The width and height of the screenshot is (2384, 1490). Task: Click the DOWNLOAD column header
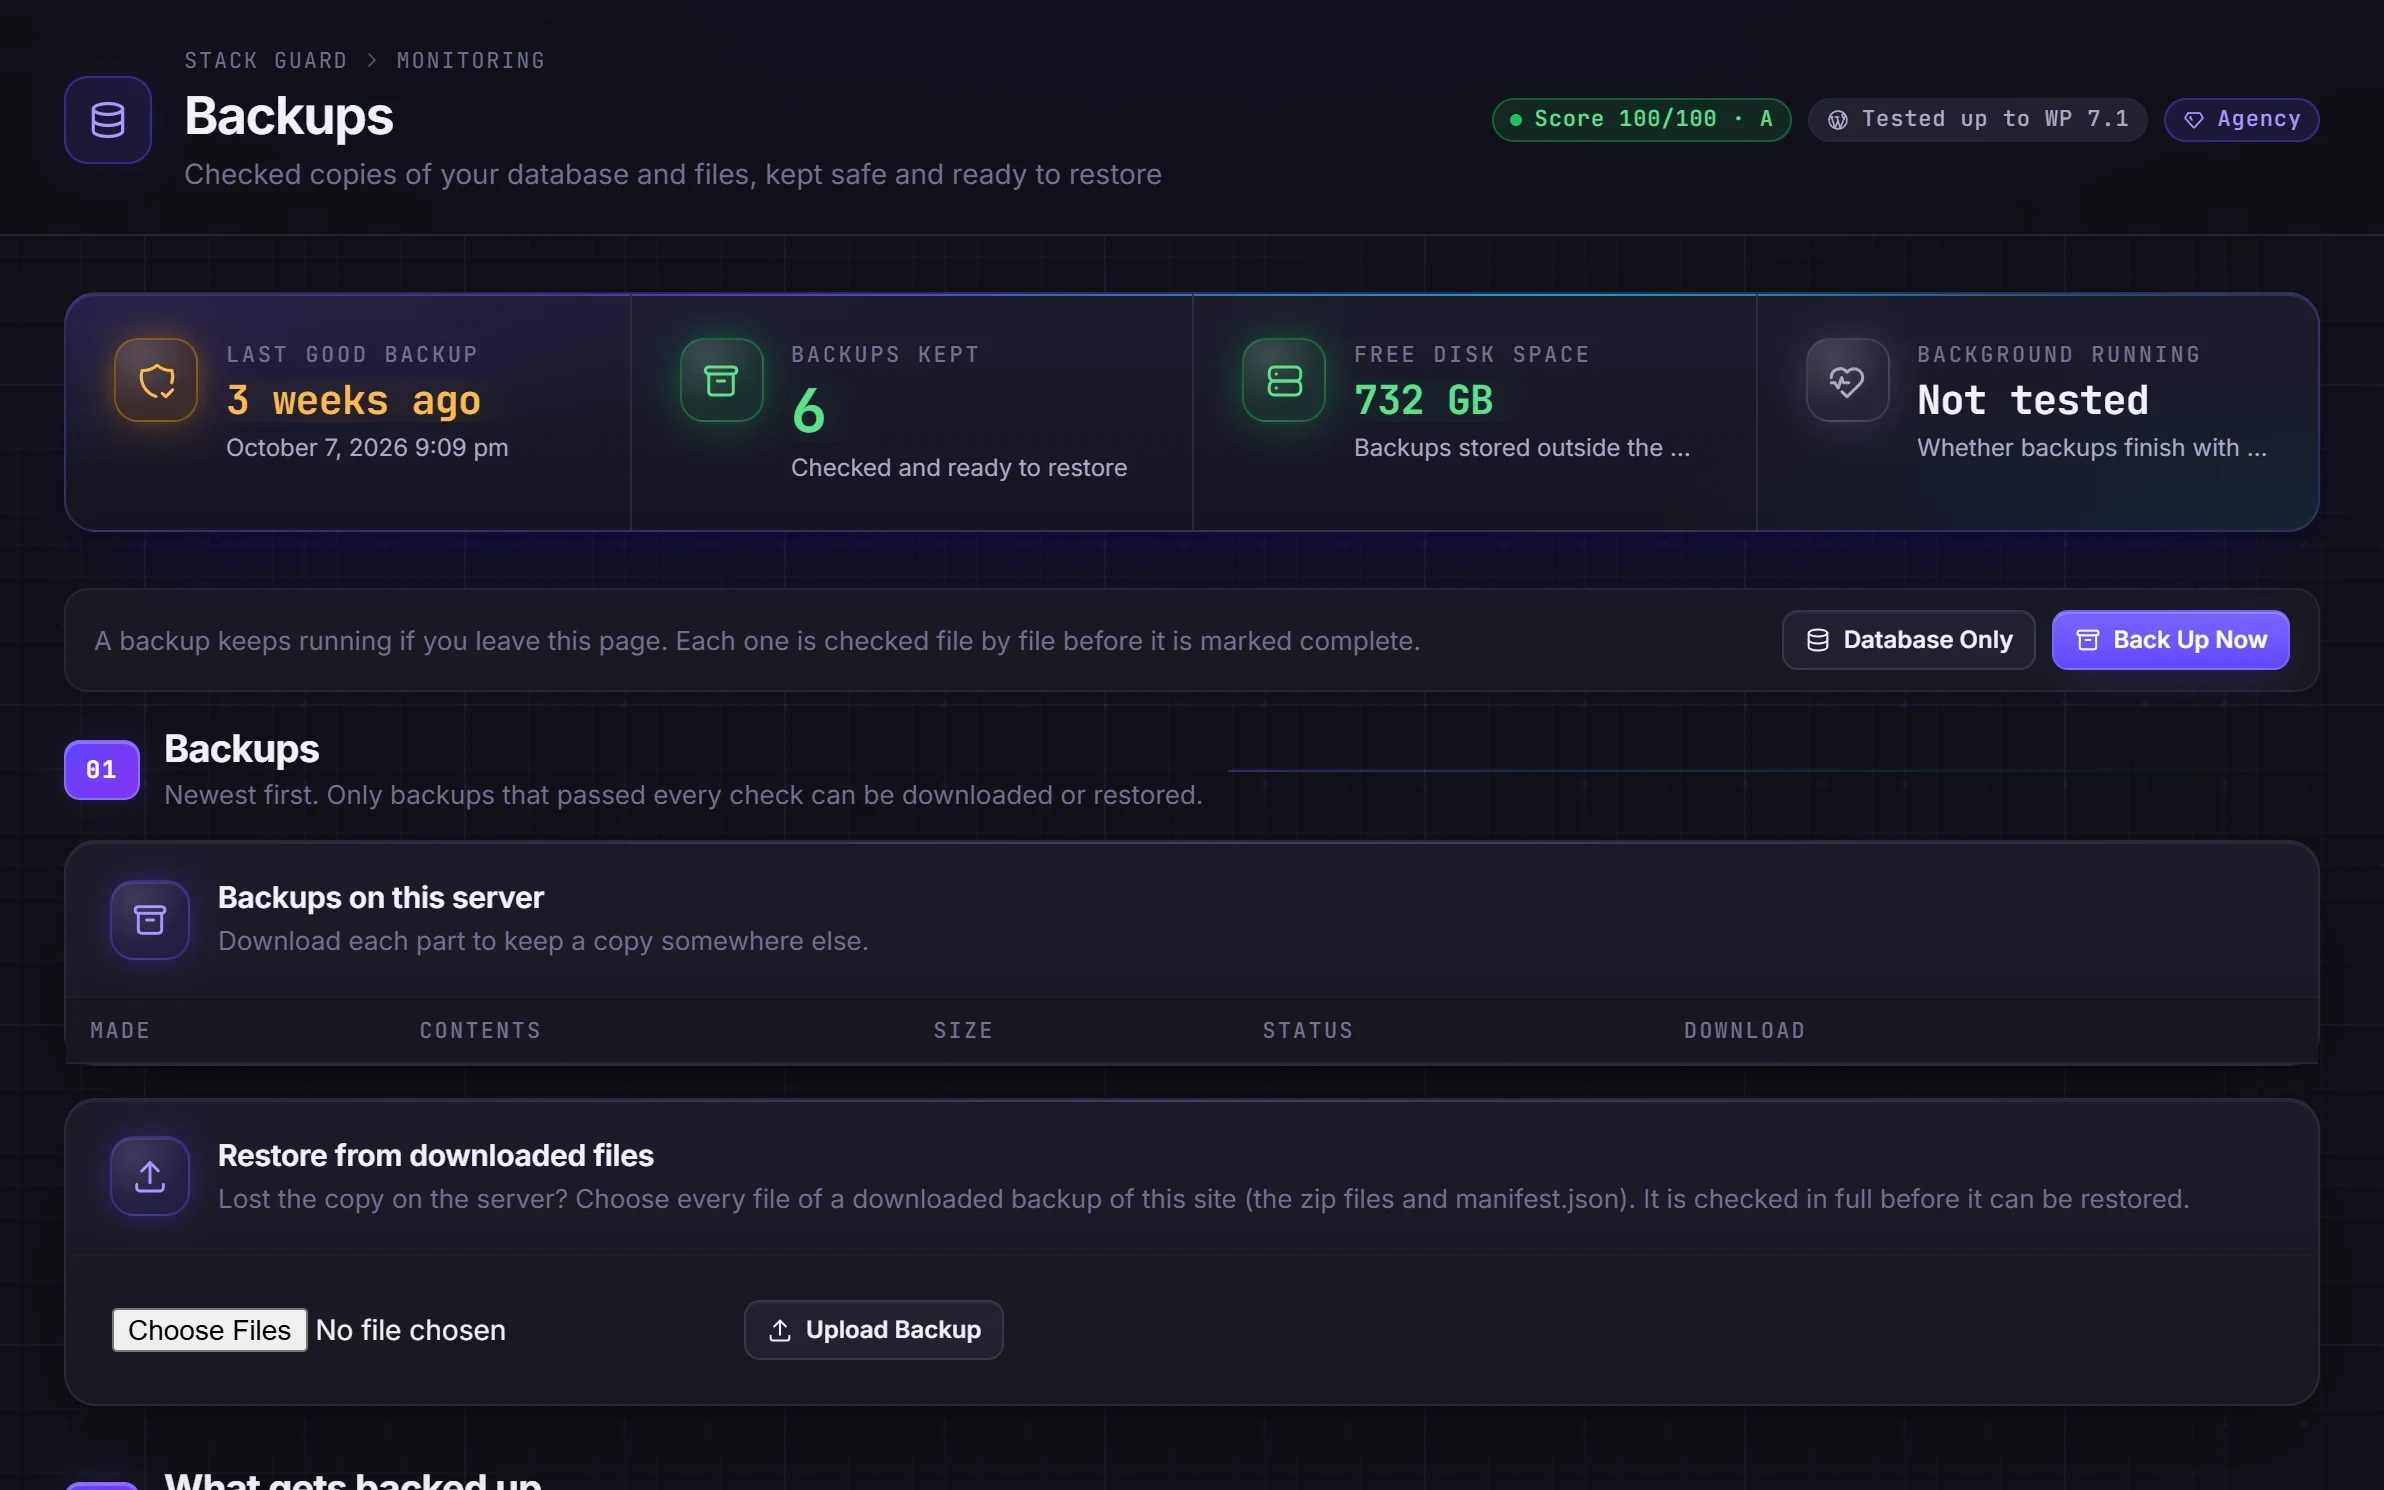1744,1030
